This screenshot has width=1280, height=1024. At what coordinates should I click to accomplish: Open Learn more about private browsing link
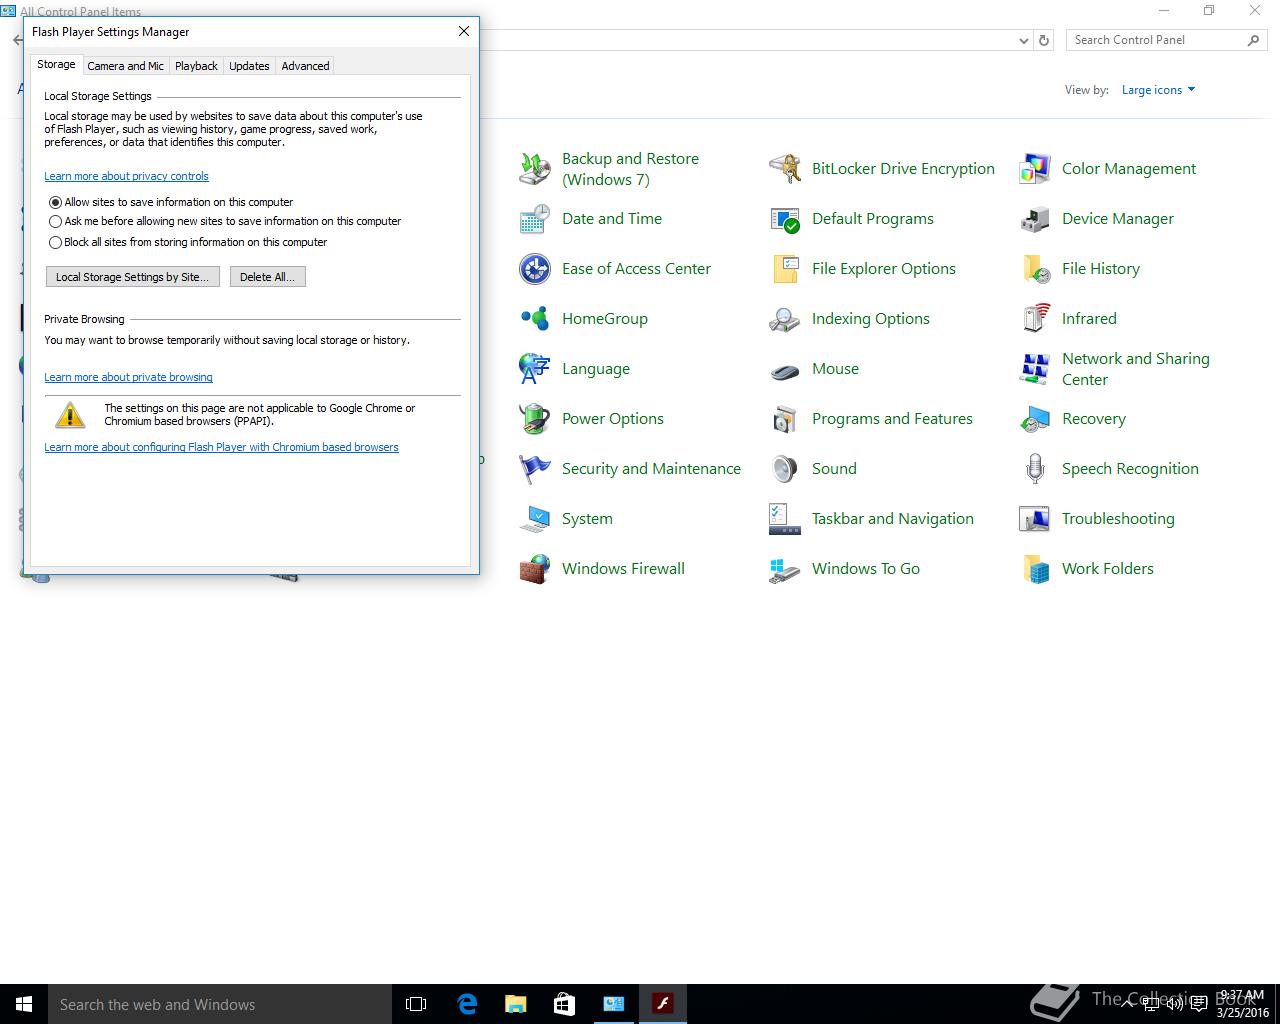[128, 377]
